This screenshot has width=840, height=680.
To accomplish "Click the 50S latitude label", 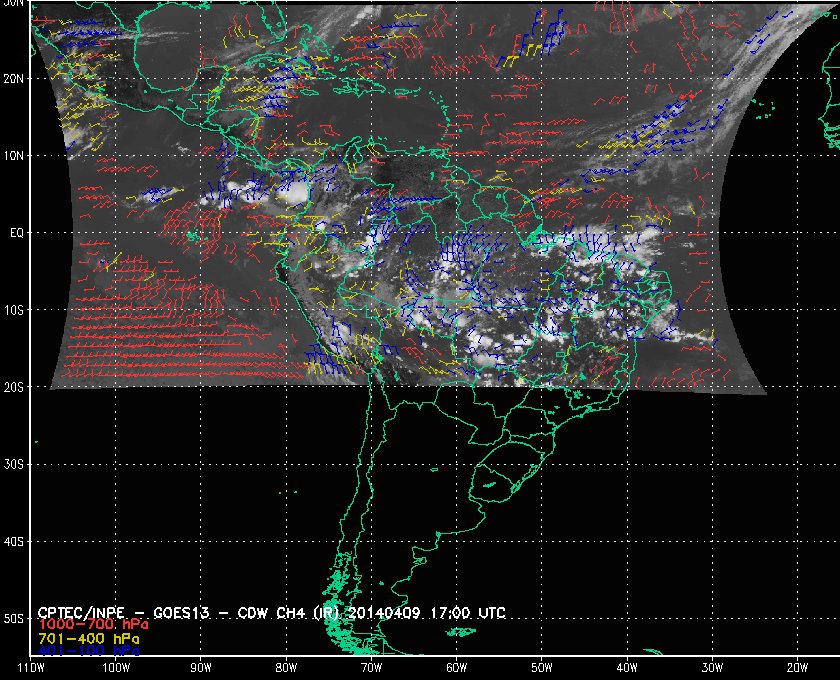I will (14, 619).
